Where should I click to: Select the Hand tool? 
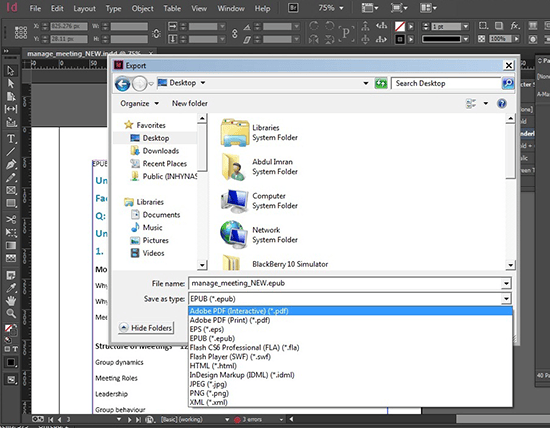point(11,301)
